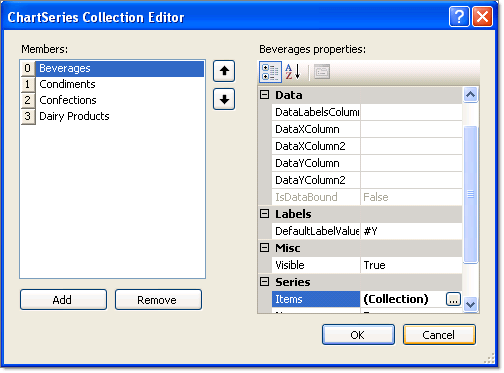Collapse the Data category
Image resolution: width=504 pixels, height=373 pixels.
264,95
